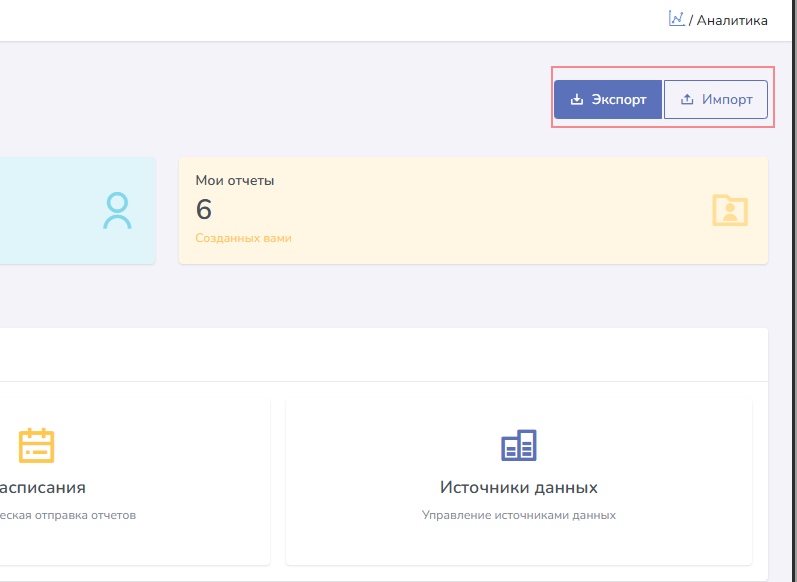Click the download icon inside Экспорт
The image size is (797, 582).
click(576, 100)
